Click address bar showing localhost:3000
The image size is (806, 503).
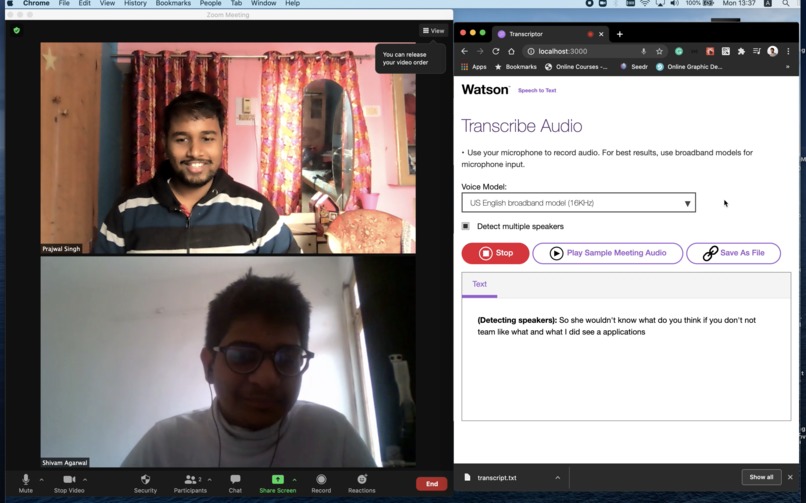point(586,51)
